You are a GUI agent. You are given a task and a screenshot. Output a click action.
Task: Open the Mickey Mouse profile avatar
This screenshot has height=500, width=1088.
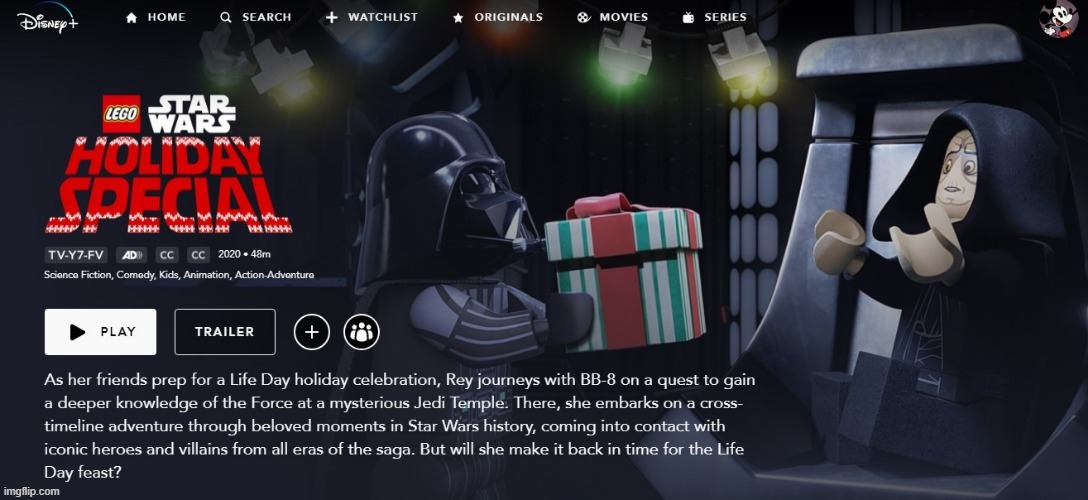pos(1059,19)
